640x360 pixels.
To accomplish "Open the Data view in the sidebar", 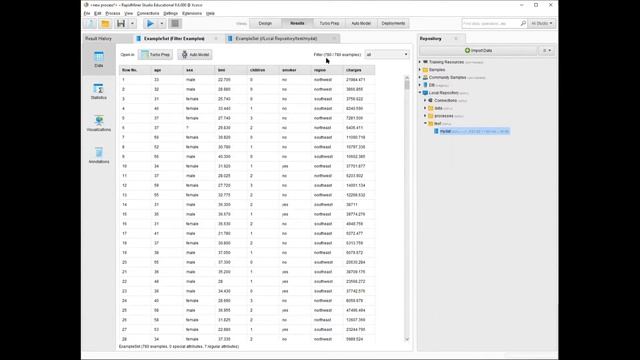I will point(99,59).
